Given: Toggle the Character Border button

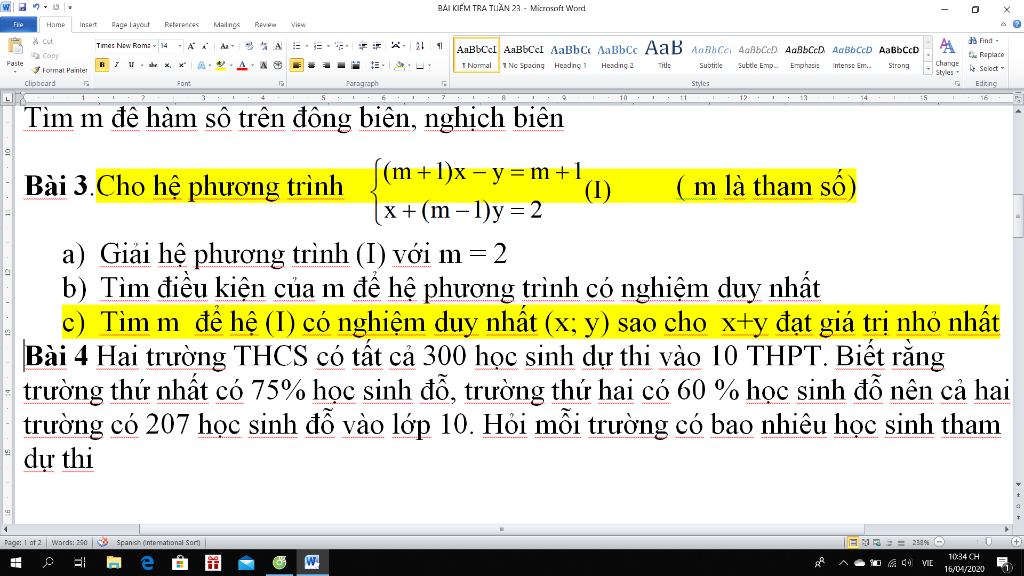Looking at the screenshot, I should click(x=278, y=46).
